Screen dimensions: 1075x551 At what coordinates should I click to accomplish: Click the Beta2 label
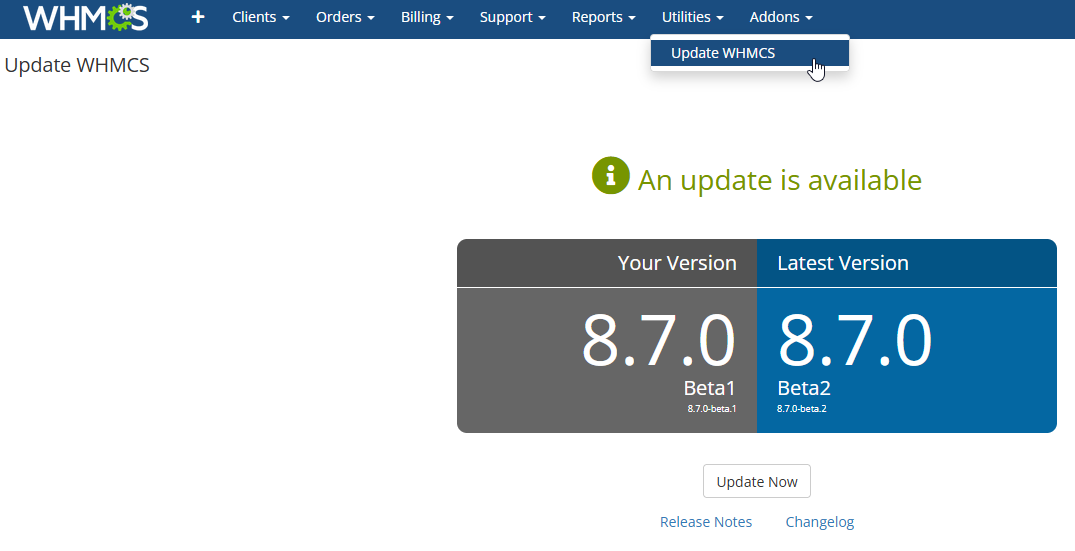[x=804, y=388]
